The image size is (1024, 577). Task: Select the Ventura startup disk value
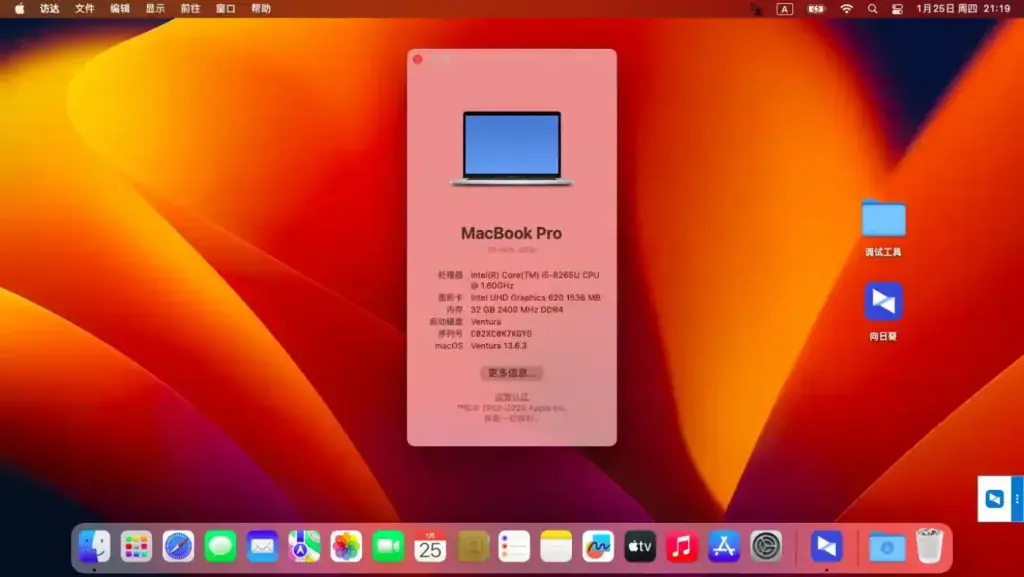(x=486, y=322)
